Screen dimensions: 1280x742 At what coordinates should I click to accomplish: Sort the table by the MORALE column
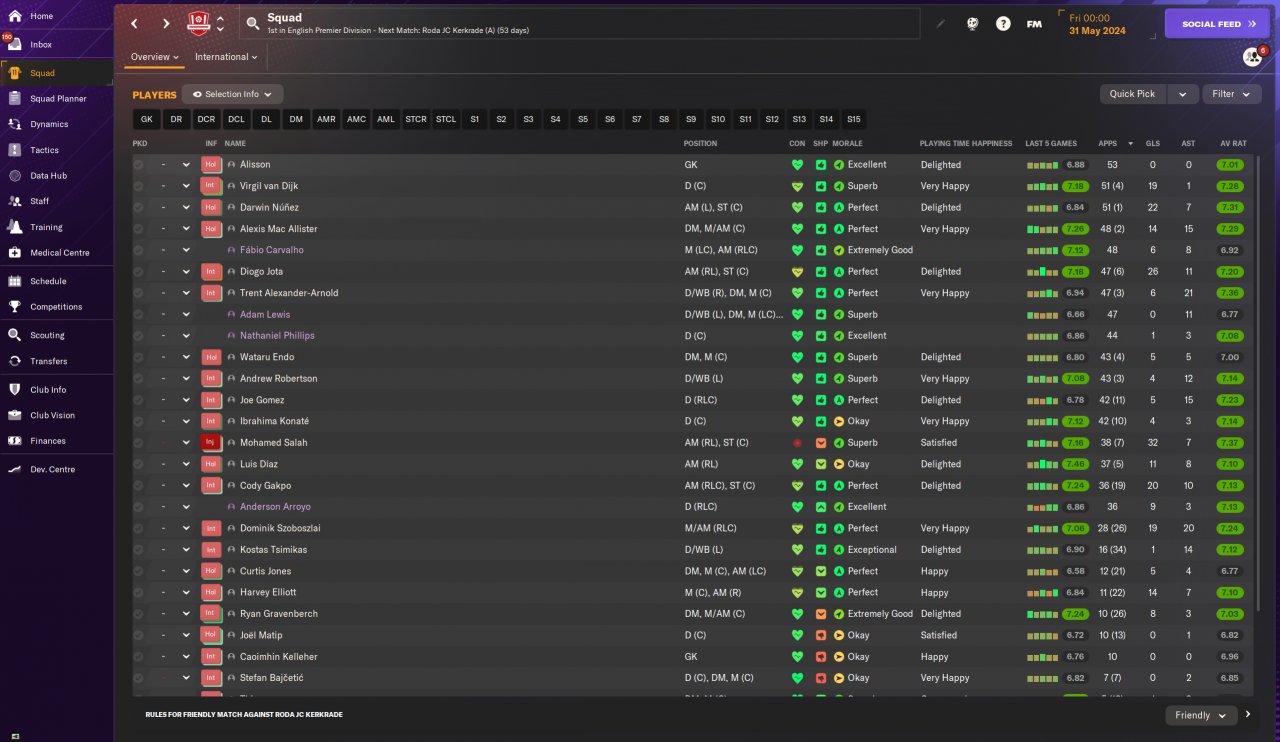click(848, 143)
